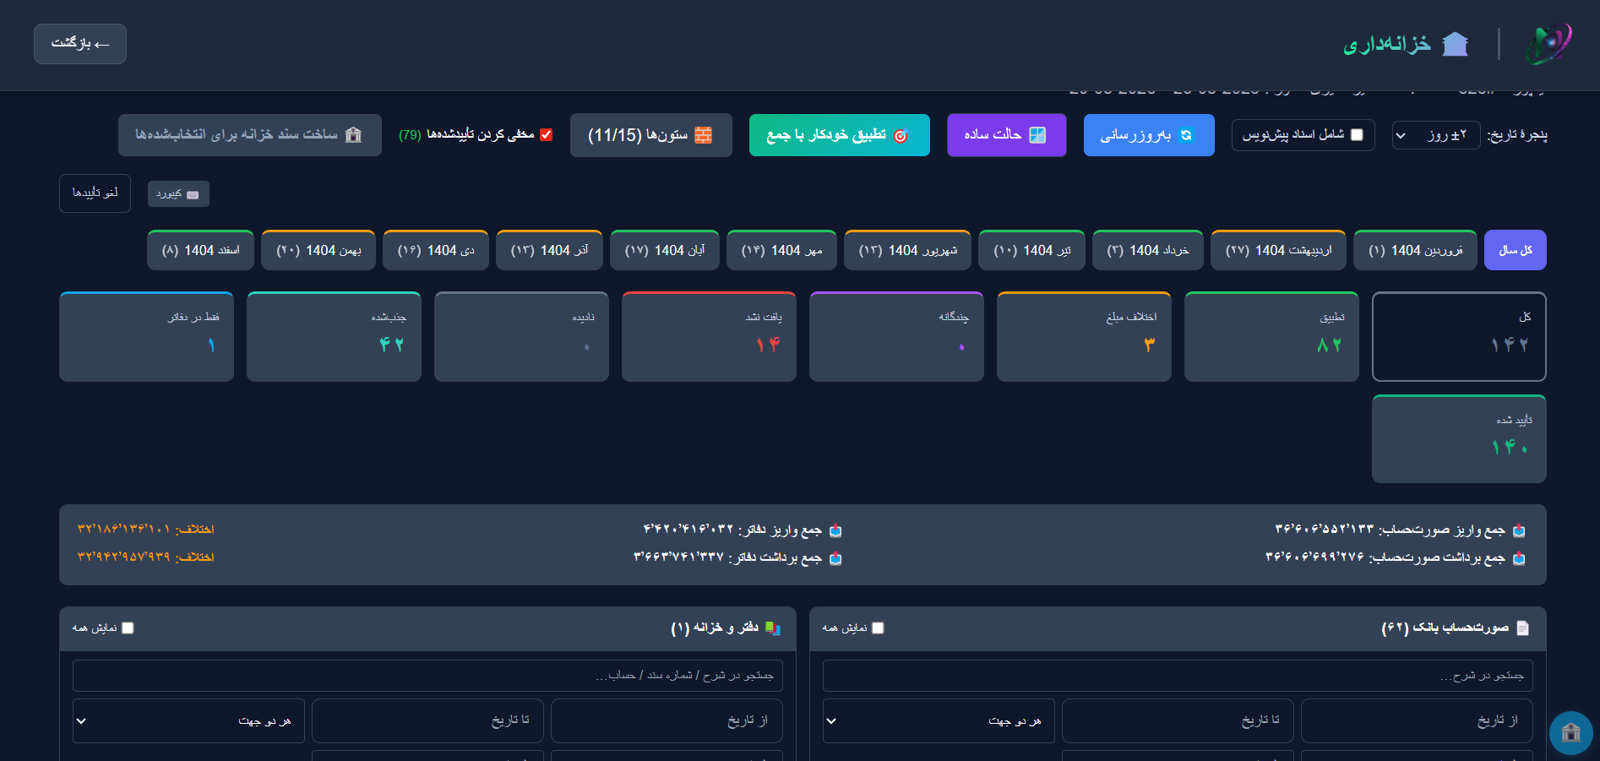The height and width of the screenshot is (761, 1600).
Task: Filter by the تأیید شده ۱۴۰ card
Action: [x=1459, y=439]
